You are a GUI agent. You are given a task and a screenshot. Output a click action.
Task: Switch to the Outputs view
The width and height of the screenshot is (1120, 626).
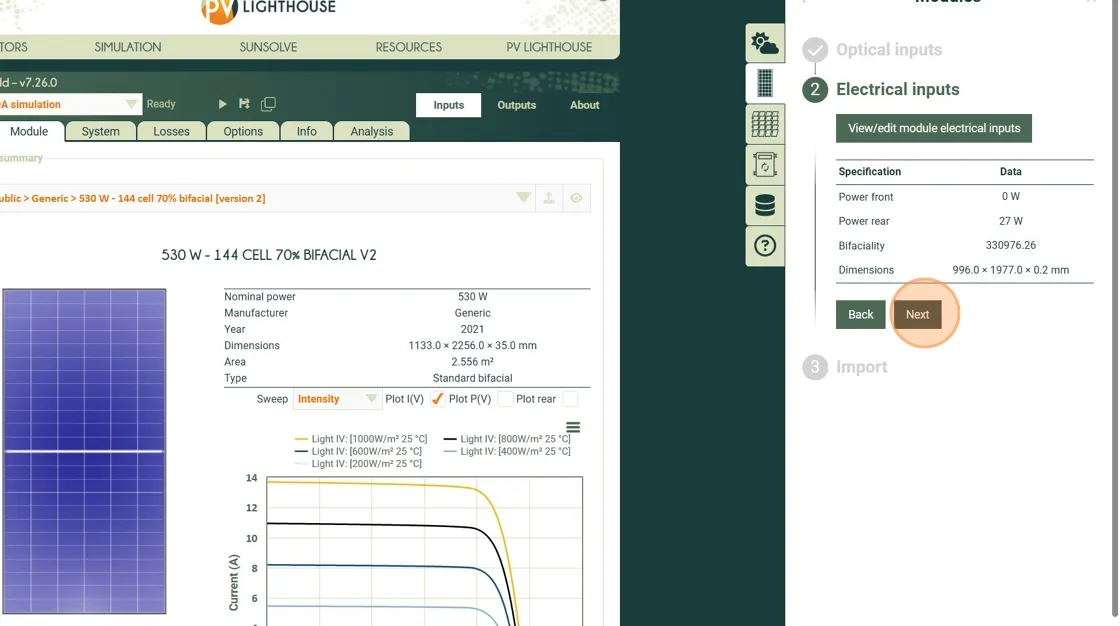click(516, 105)
